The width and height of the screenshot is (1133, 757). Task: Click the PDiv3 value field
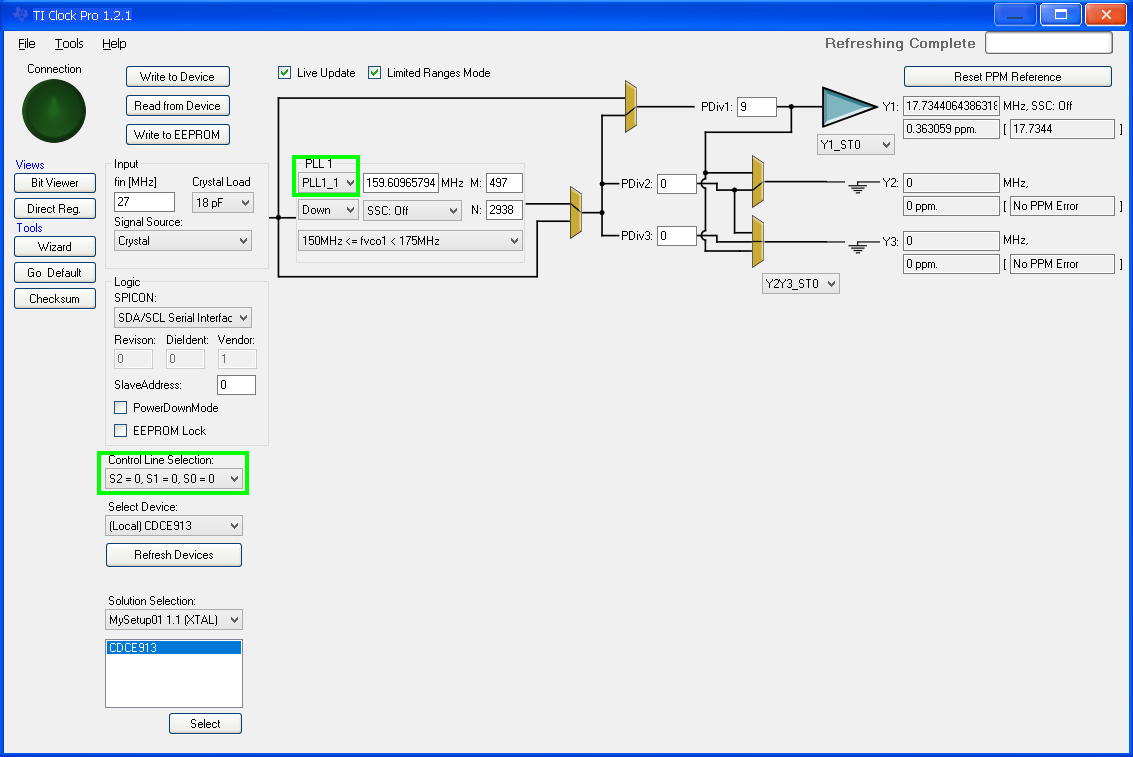pyautogui.click(x=677, y=236)
